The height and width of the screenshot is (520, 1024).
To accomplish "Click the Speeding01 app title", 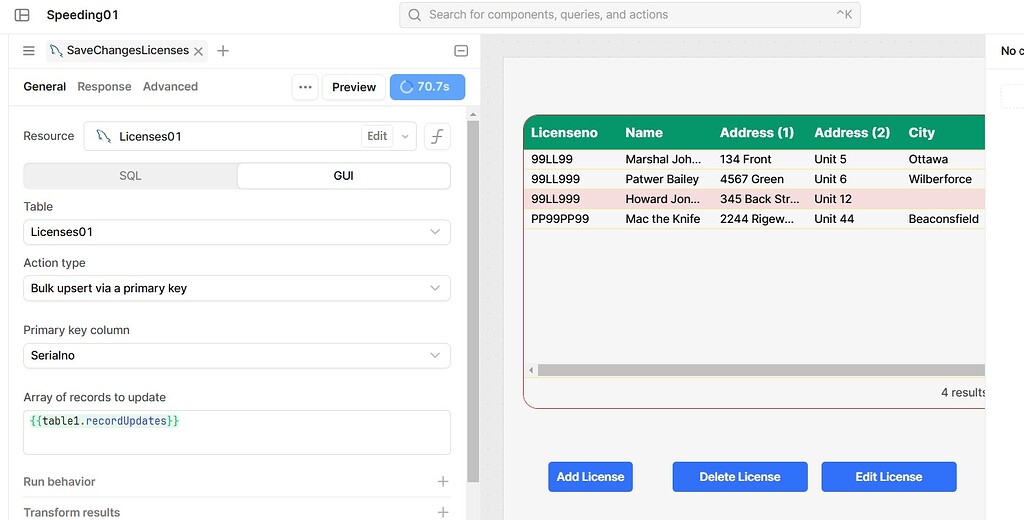I will 82,15.
